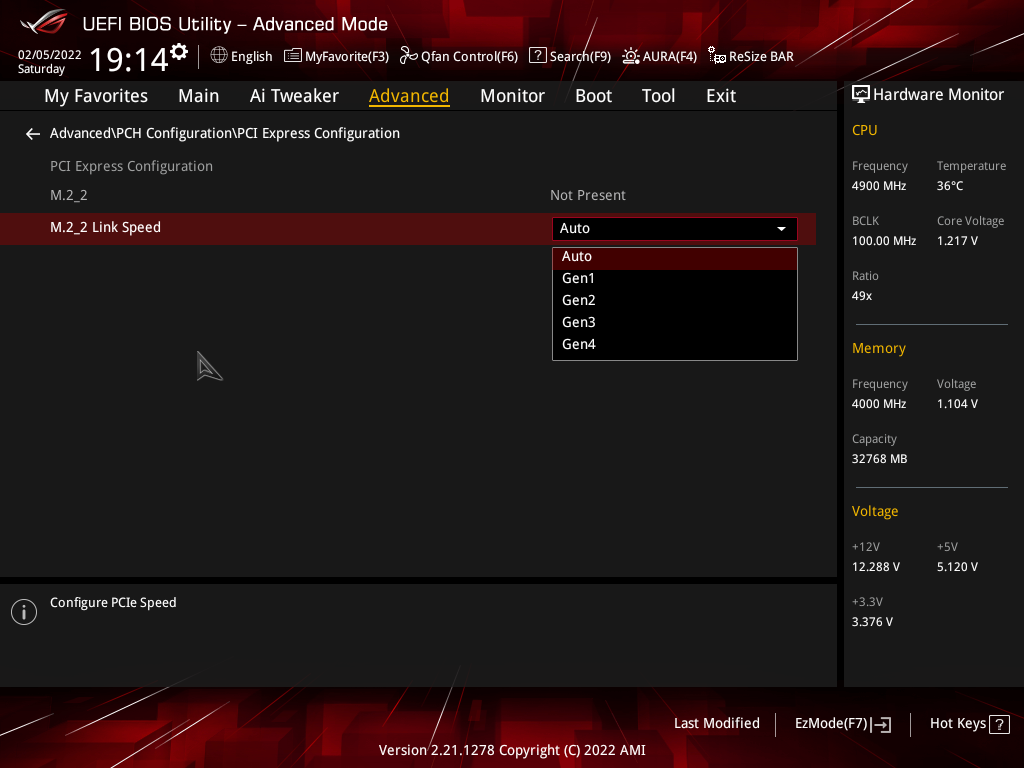The width and height of the screenshot is (1024, 768).
Task: Switch to EzMode(F7) text button
Action: [831, 724]
